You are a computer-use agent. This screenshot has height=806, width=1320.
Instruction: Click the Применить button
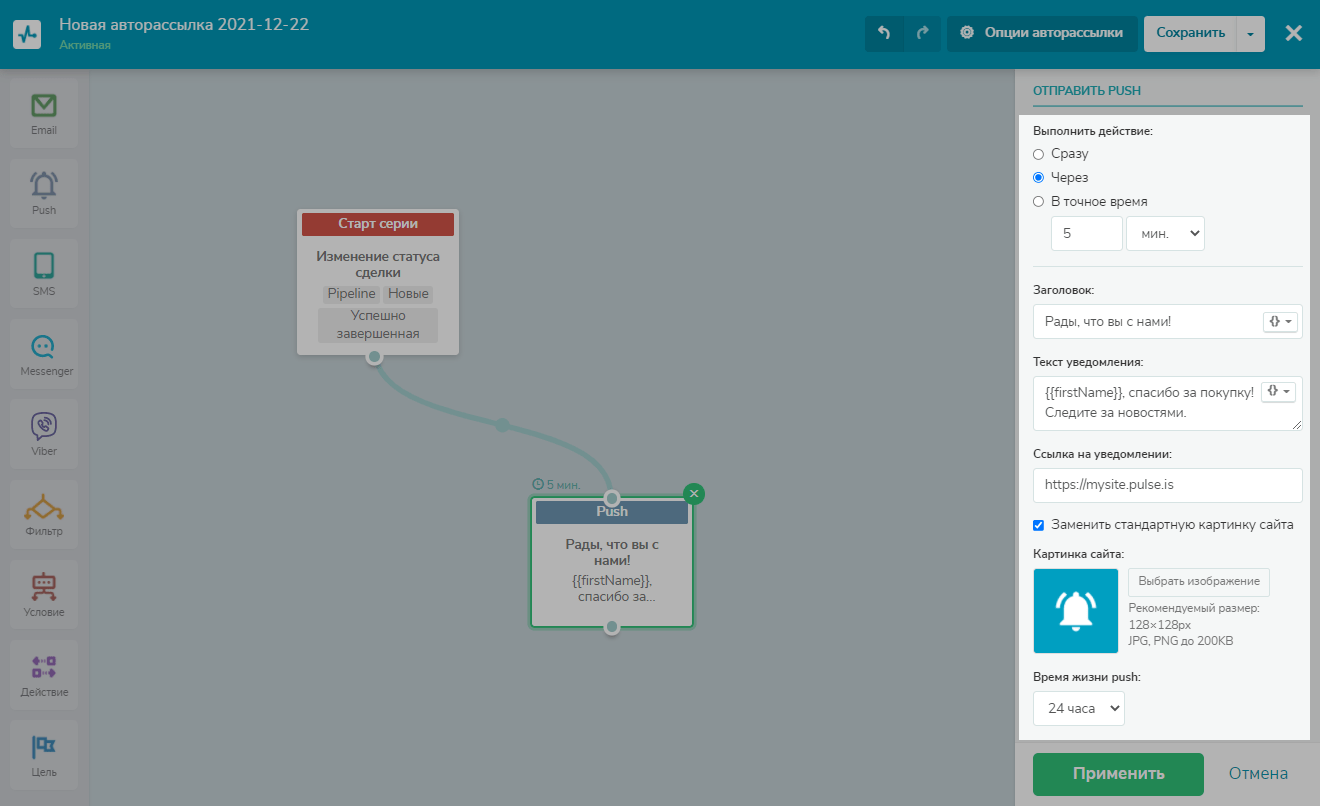click(1118, 774)
